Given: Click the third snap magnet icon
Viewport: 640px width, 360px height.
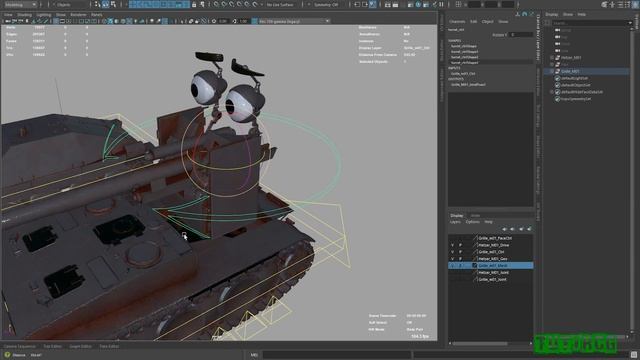Looking at the screenshot, I should (x=231, y=4).
